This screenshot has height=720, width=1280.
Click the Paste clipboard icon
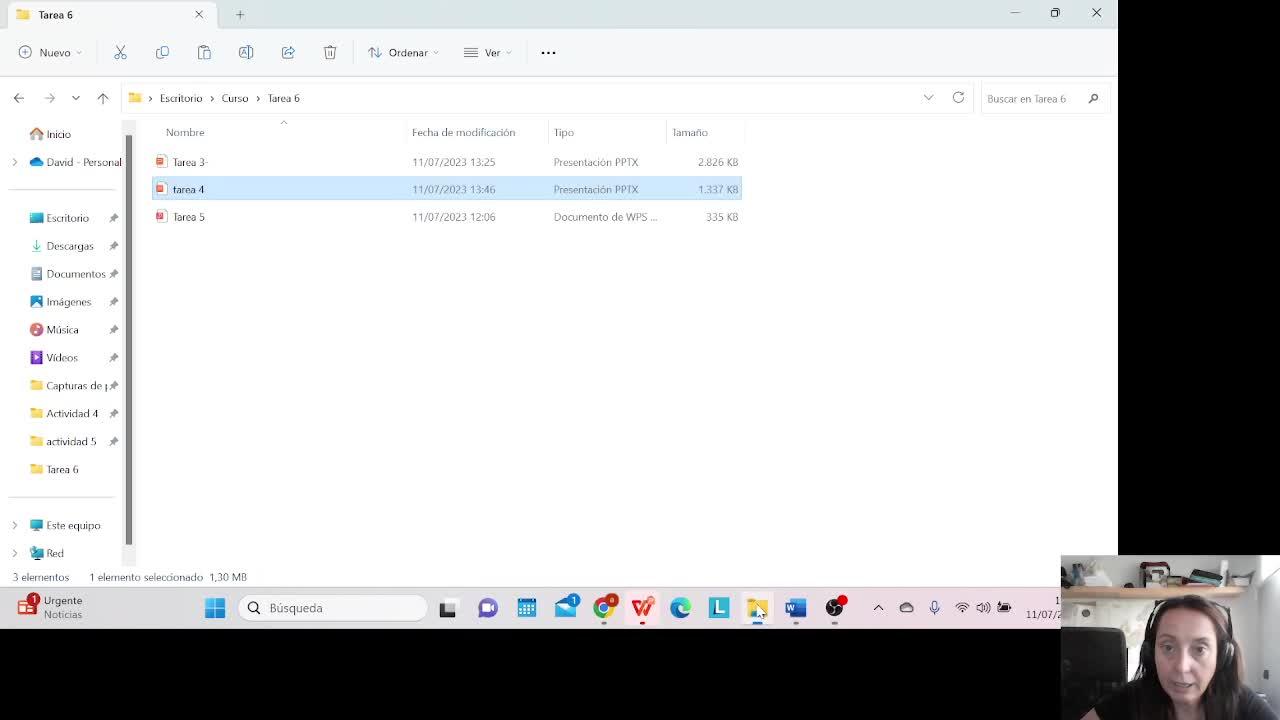click(204, 52)
